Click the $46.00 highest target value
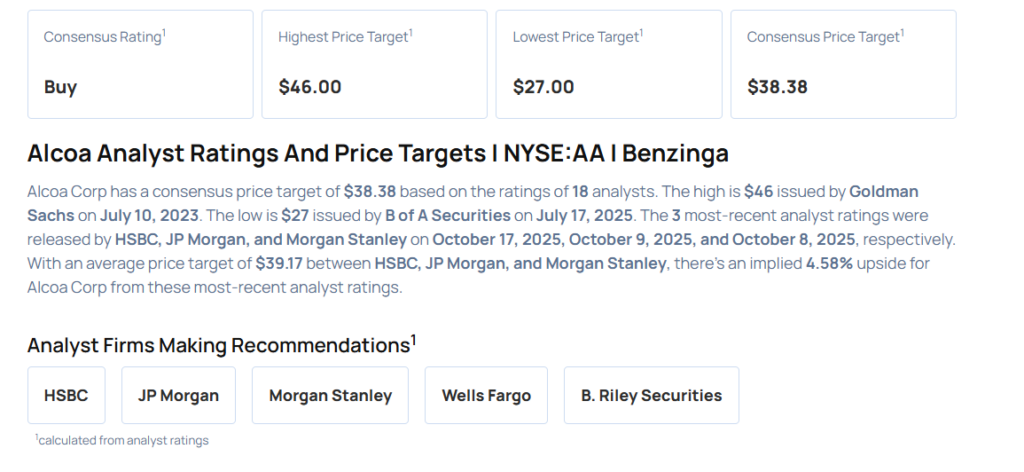1024x472 pixels. coord(310,87)
